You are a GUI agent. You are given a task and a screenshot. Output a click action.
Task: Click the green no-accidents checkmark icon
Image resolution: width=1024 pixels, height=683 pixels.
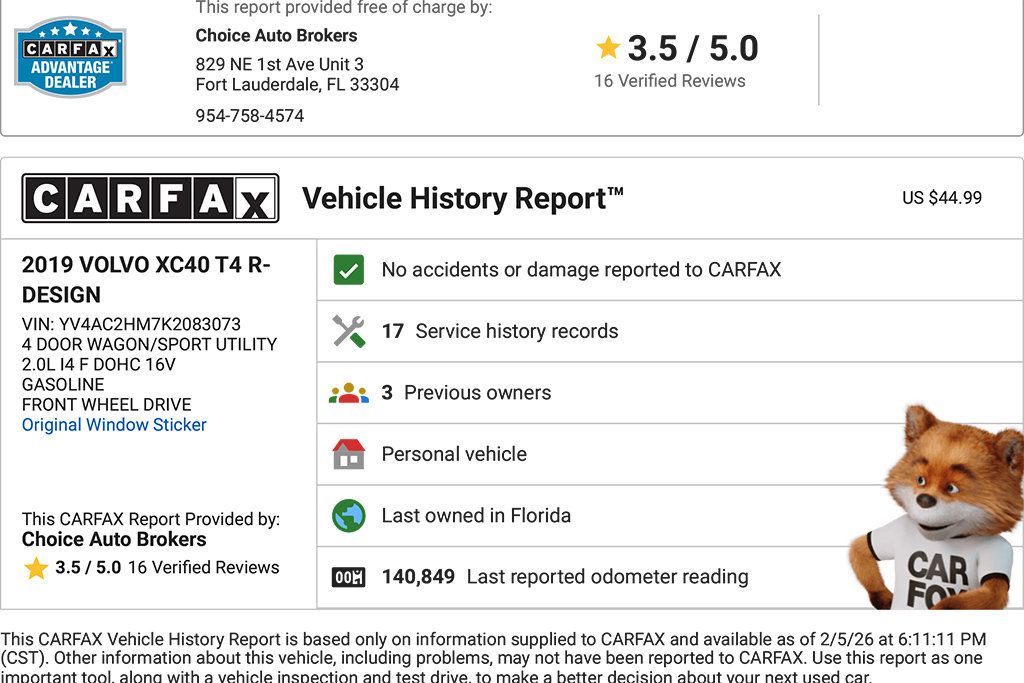[349, 270]
